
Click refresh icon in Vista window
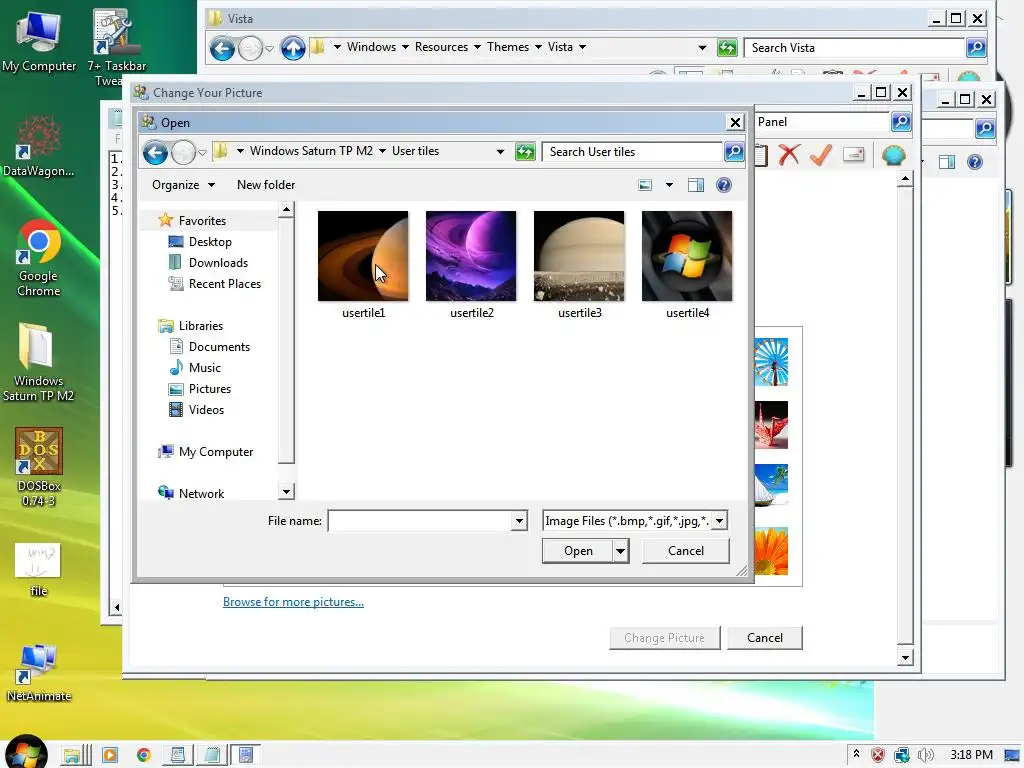point(727,48)
